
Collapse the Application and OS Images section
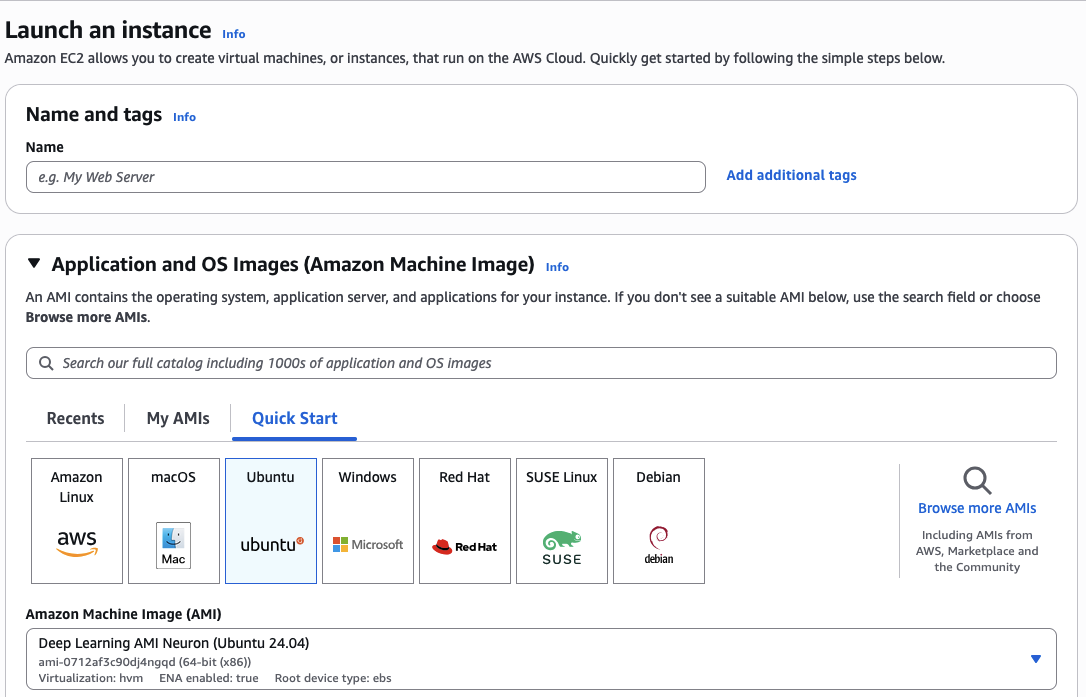(34, 264)
